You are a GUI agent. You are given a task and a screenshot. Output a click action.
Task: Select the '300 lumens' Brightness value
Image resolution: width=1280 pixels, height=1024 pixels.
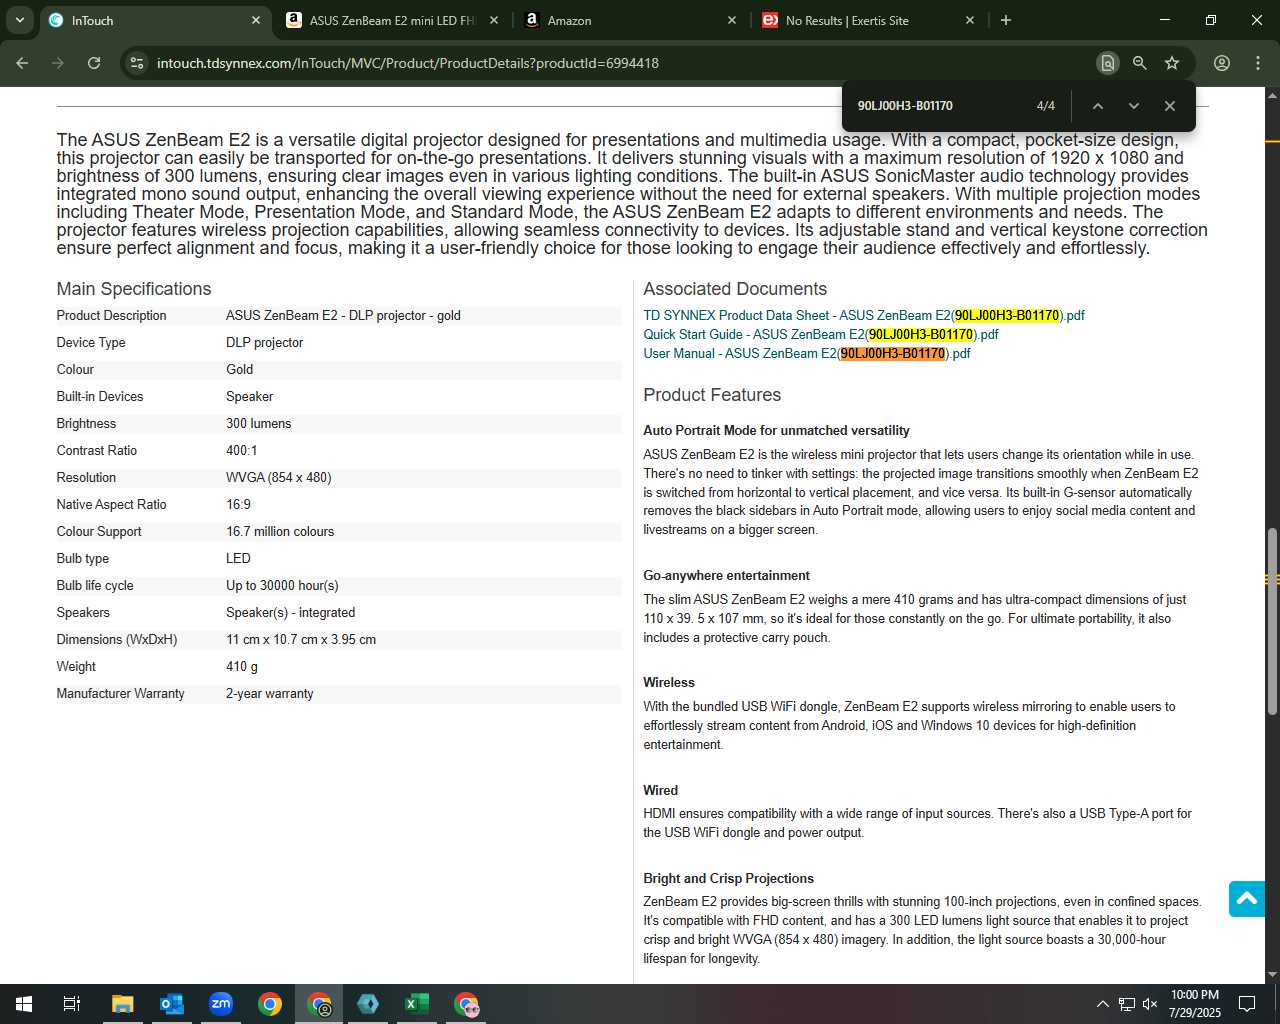259,423
